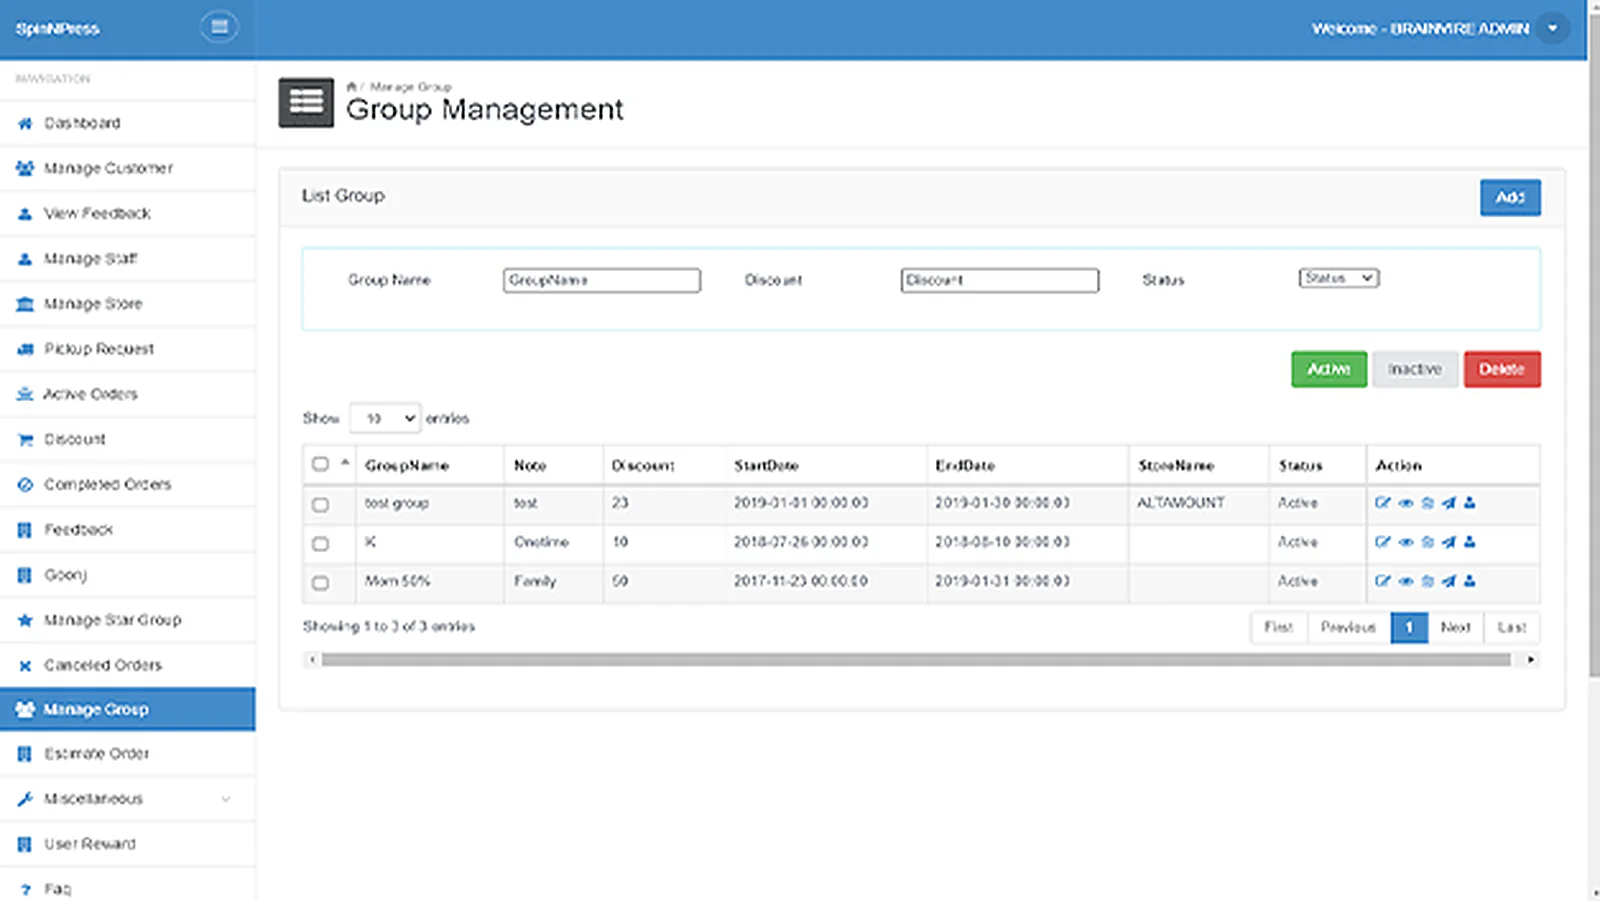
Task: Check the box for test group row
Action: pyautogui.click(x=320, y=505)
